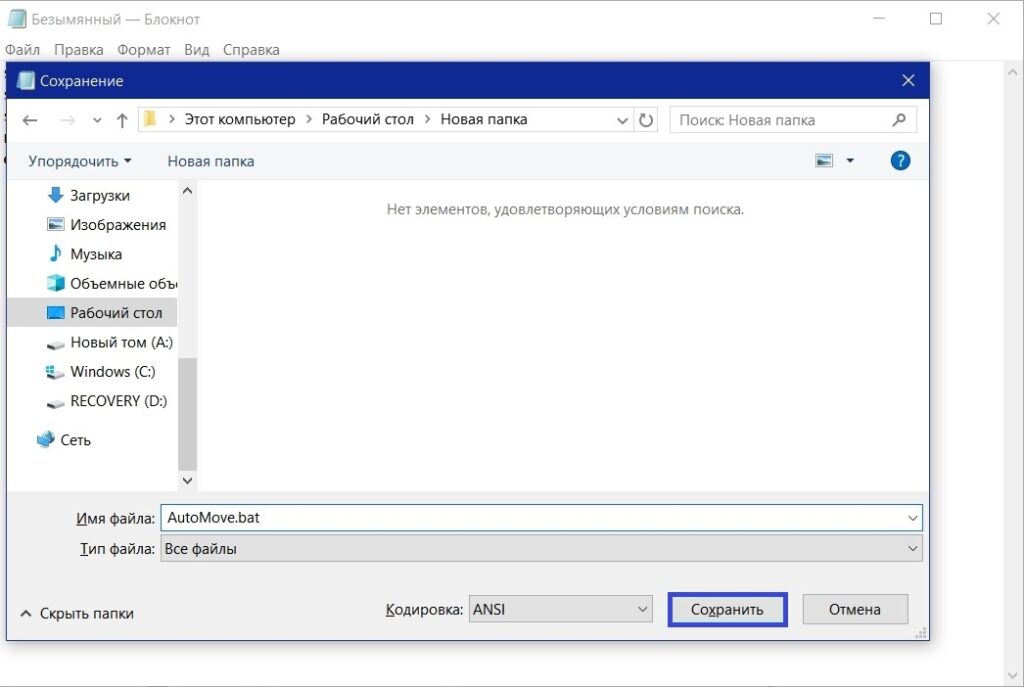Screen dimensions: 1024x687
Task: Open the 'Тип файла' combo box
Action: (x=541, y=549)
